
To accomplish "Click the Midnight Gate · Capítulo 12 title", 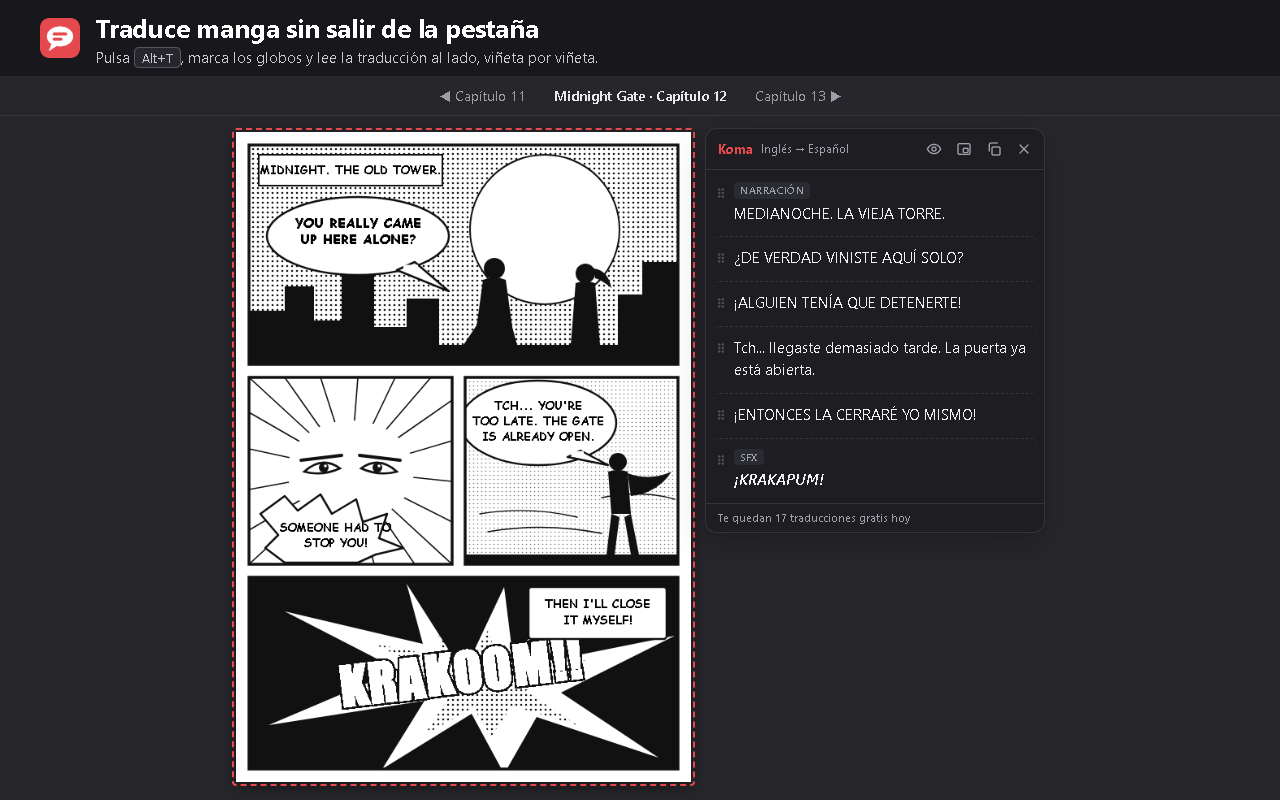I will click(640, 96).
